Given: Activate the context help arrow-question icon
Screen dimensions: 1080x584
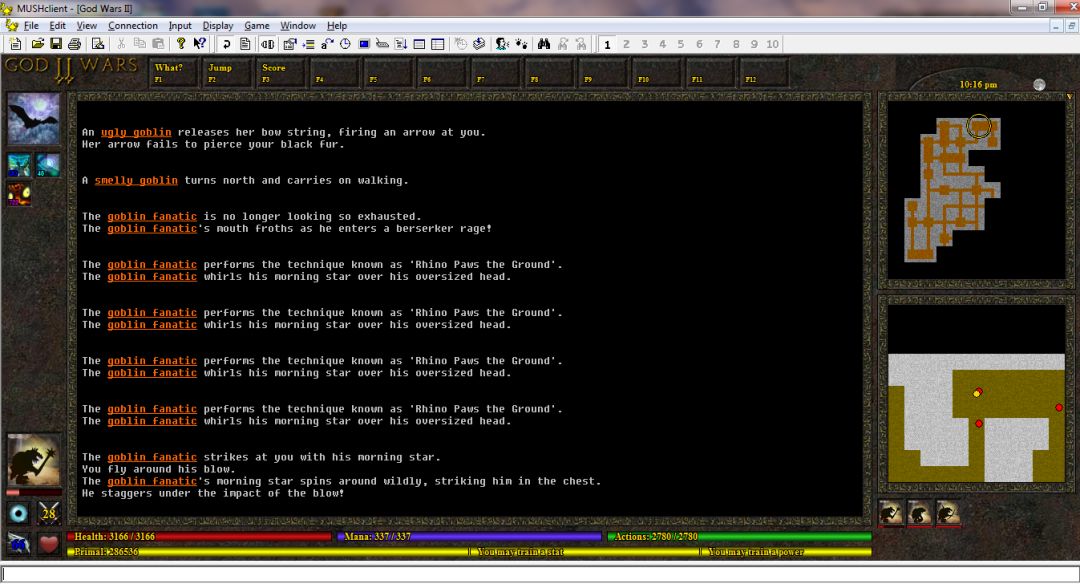Looking at the screenshot, I should point(200,44).
